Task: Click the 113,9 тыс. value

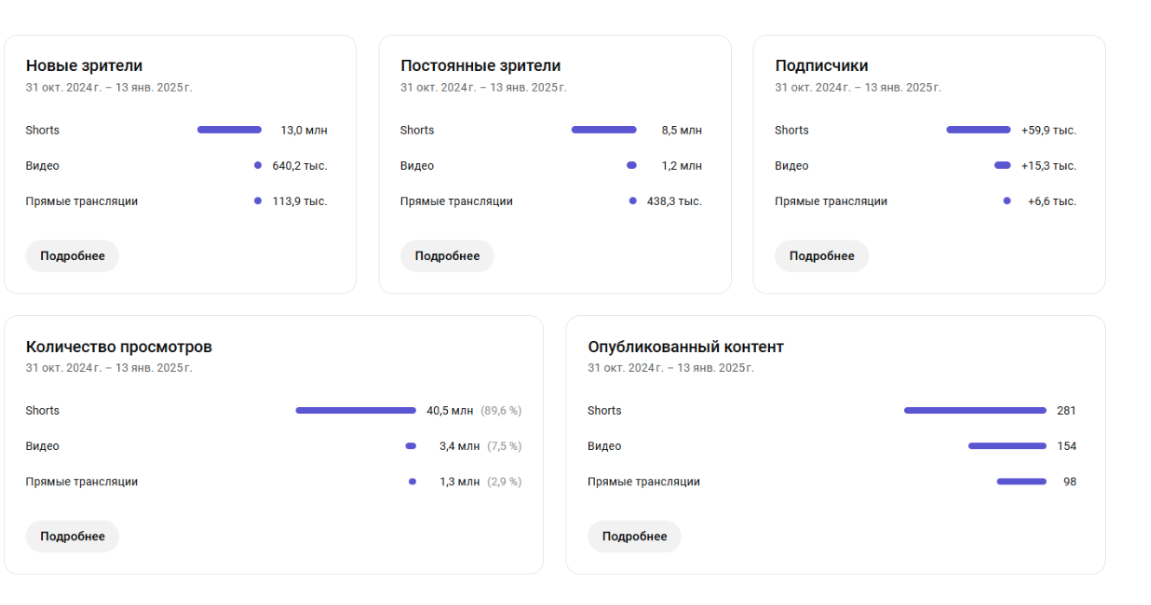Action: click(x=299, y=200)
